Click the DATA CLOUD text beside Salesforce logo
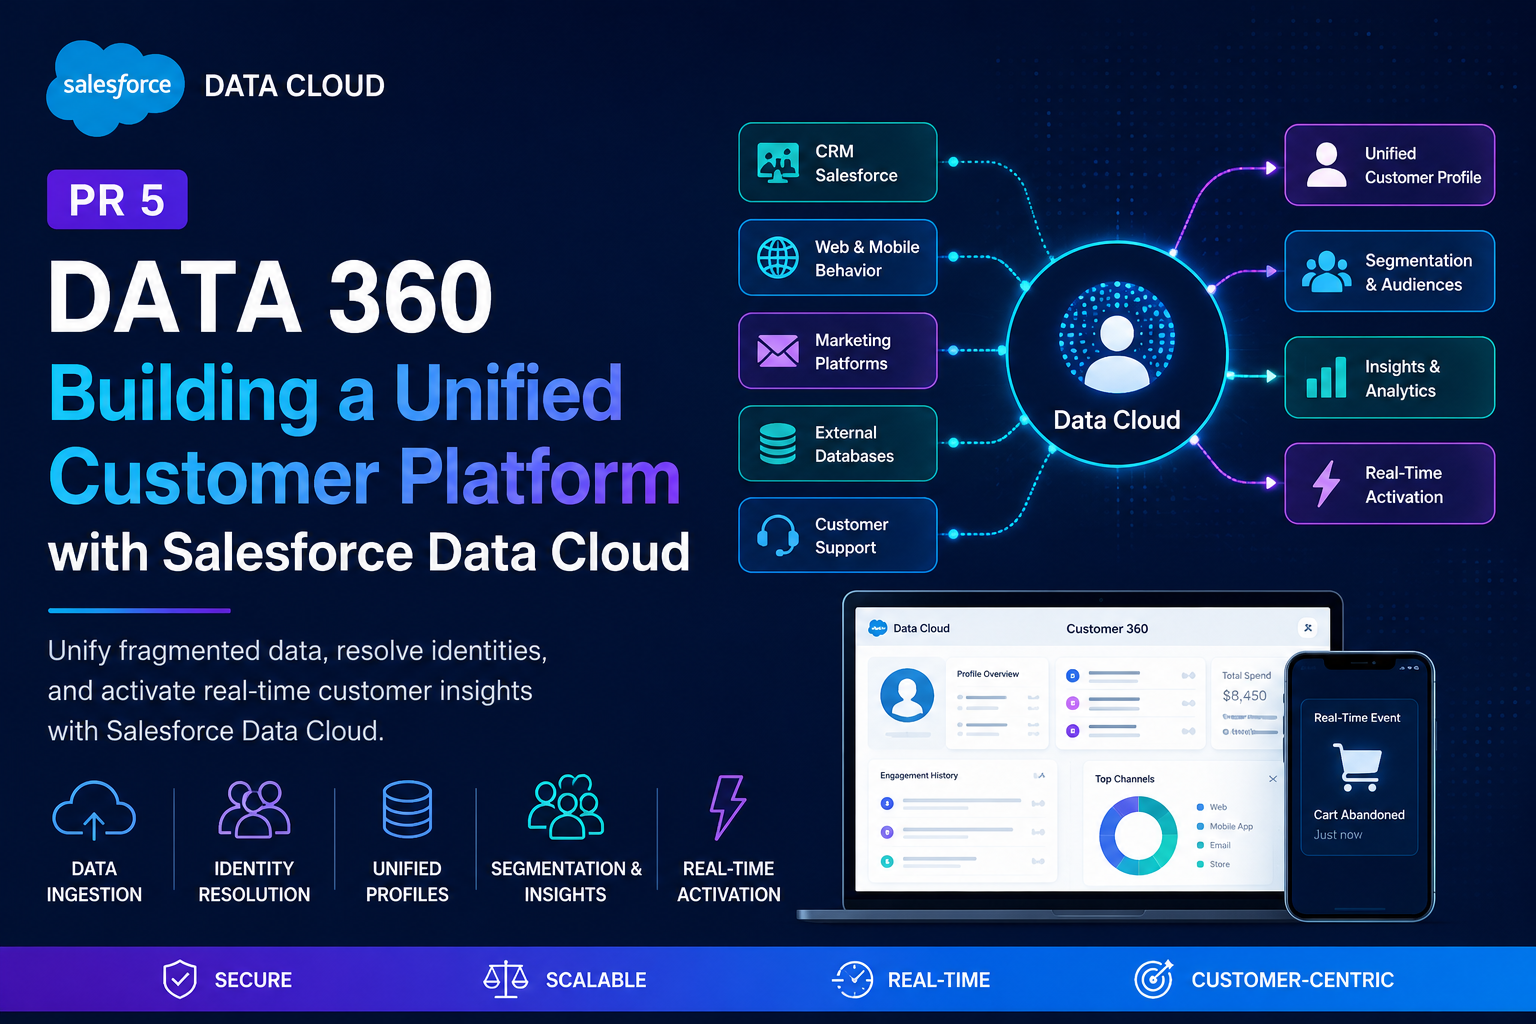Viewport: 1536px width, 1024px height. (x=294, y=86)
